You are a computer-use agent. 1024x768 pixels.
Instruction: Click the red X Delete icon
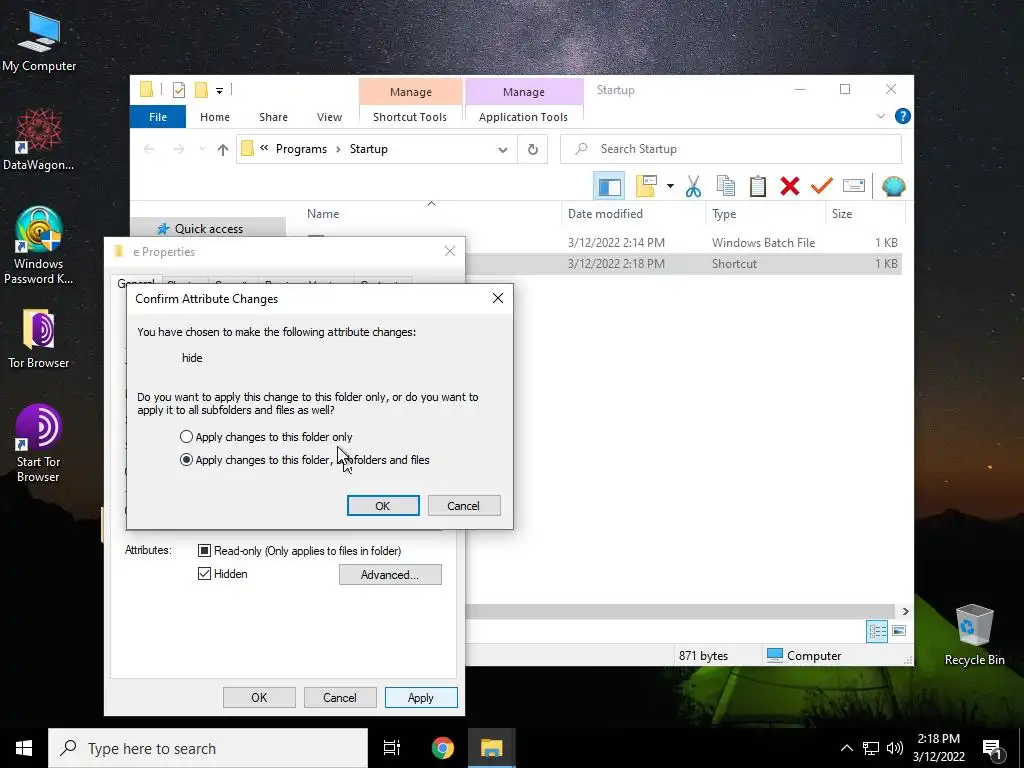pos(790,187)
